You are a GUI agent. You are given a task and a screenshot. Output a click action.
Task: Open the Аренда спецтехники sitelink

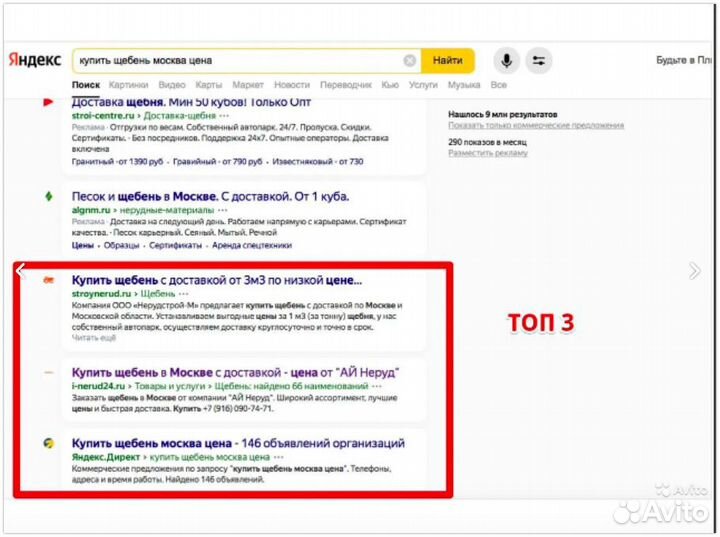[252, 245]
